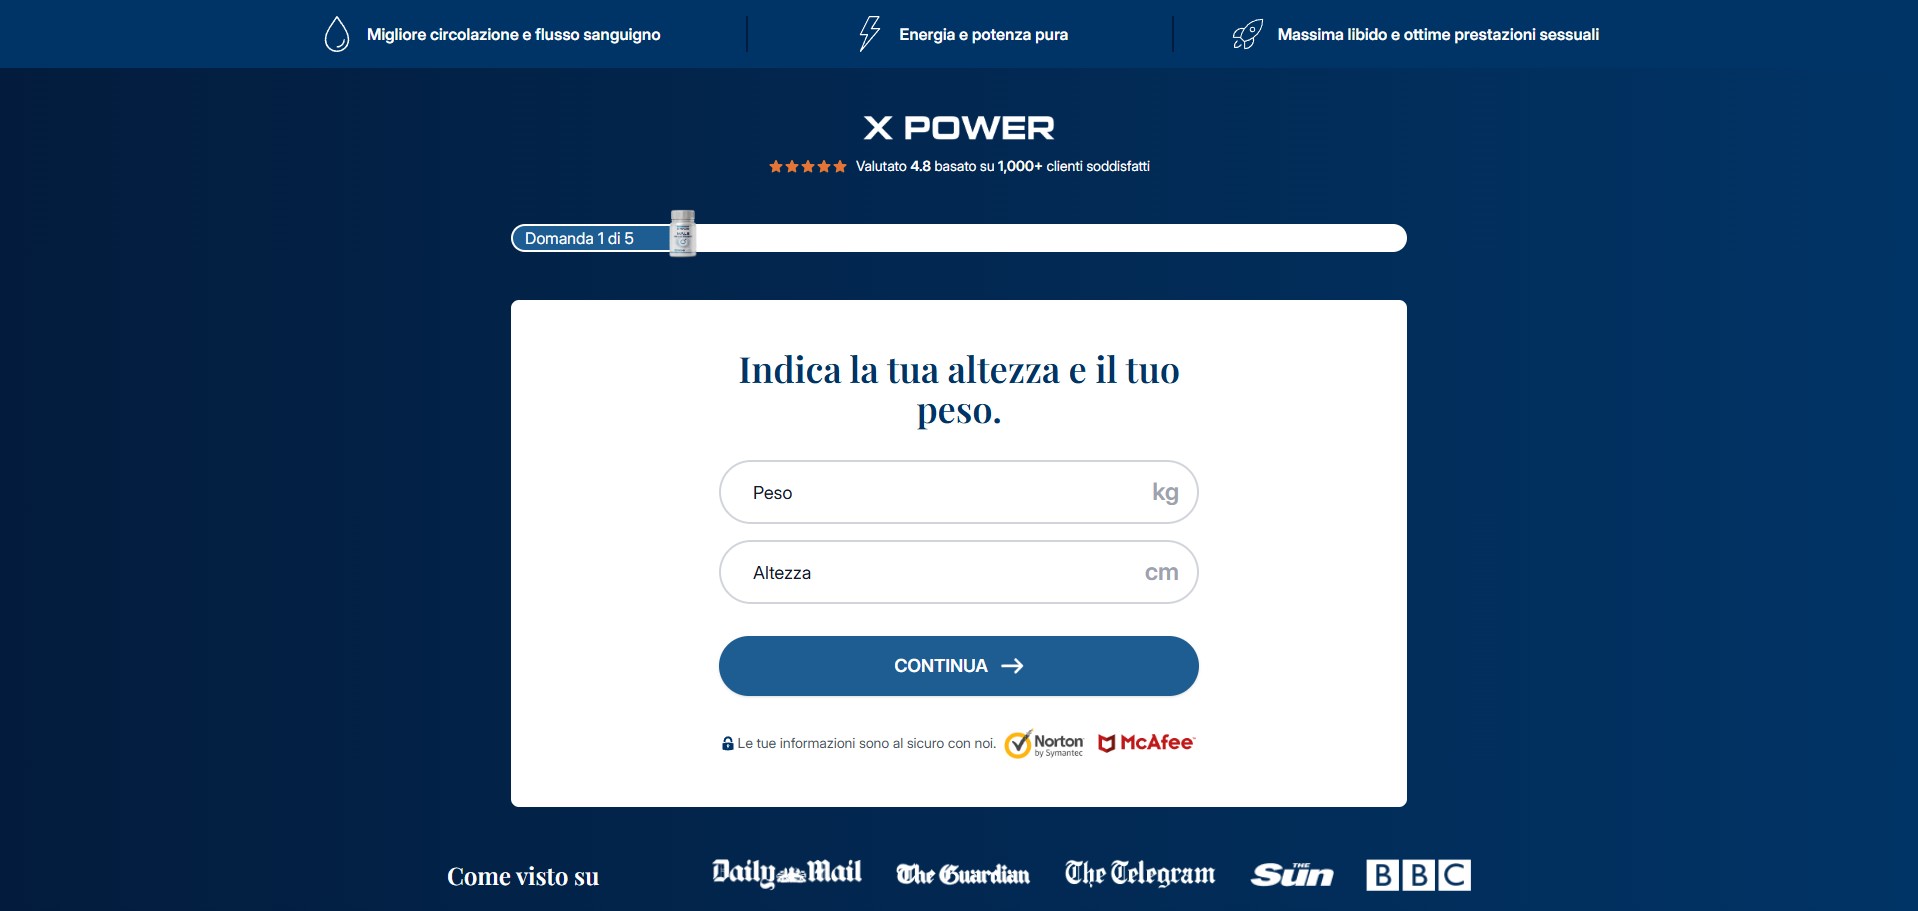Click the orange five-star rating

808,167
